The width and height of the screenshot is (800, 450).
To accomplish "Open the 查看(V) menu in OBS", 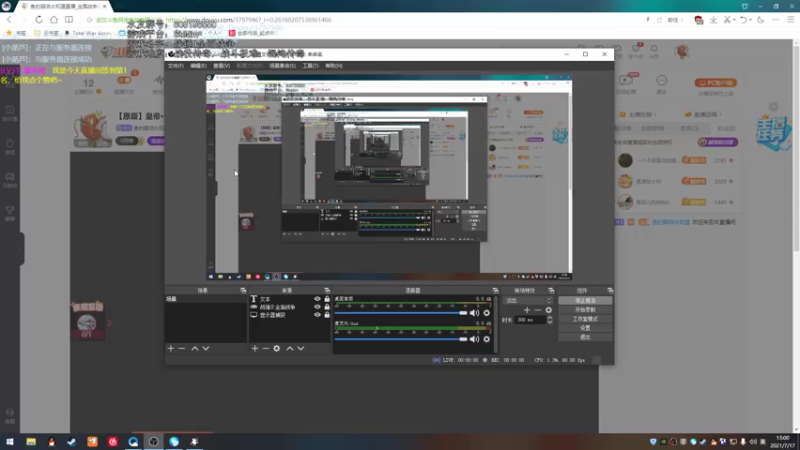I will [221, 66].
